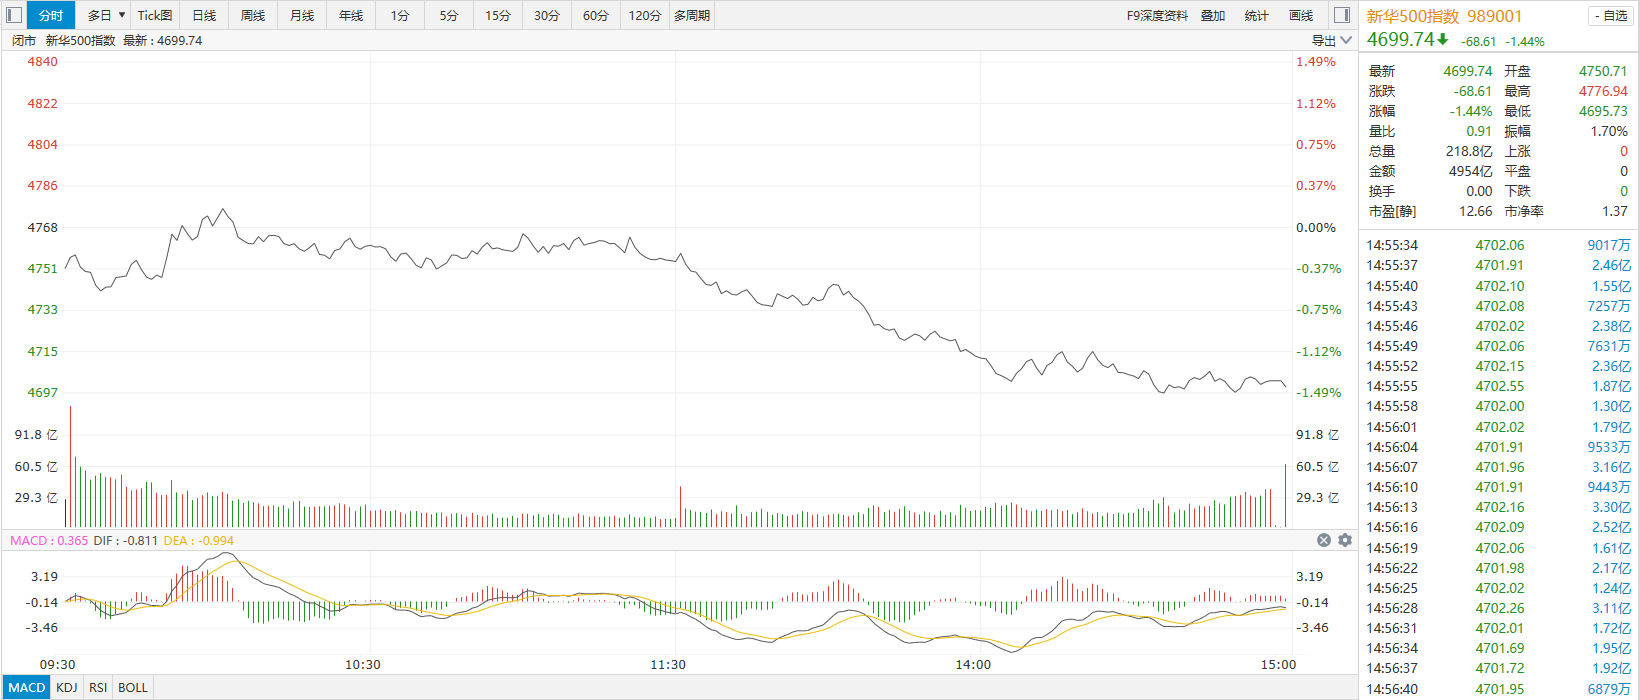Image resolution: width=1640 pixels, height=700 pixels.
Task: Click the 开盘 value 4750.71
Action: pos(1603,71)
